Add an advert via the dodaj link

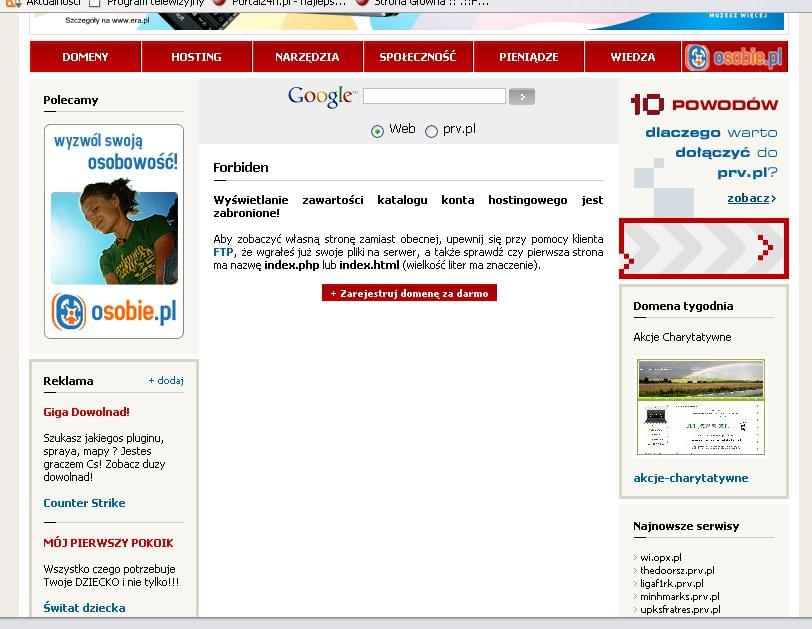tap(166, 381)
